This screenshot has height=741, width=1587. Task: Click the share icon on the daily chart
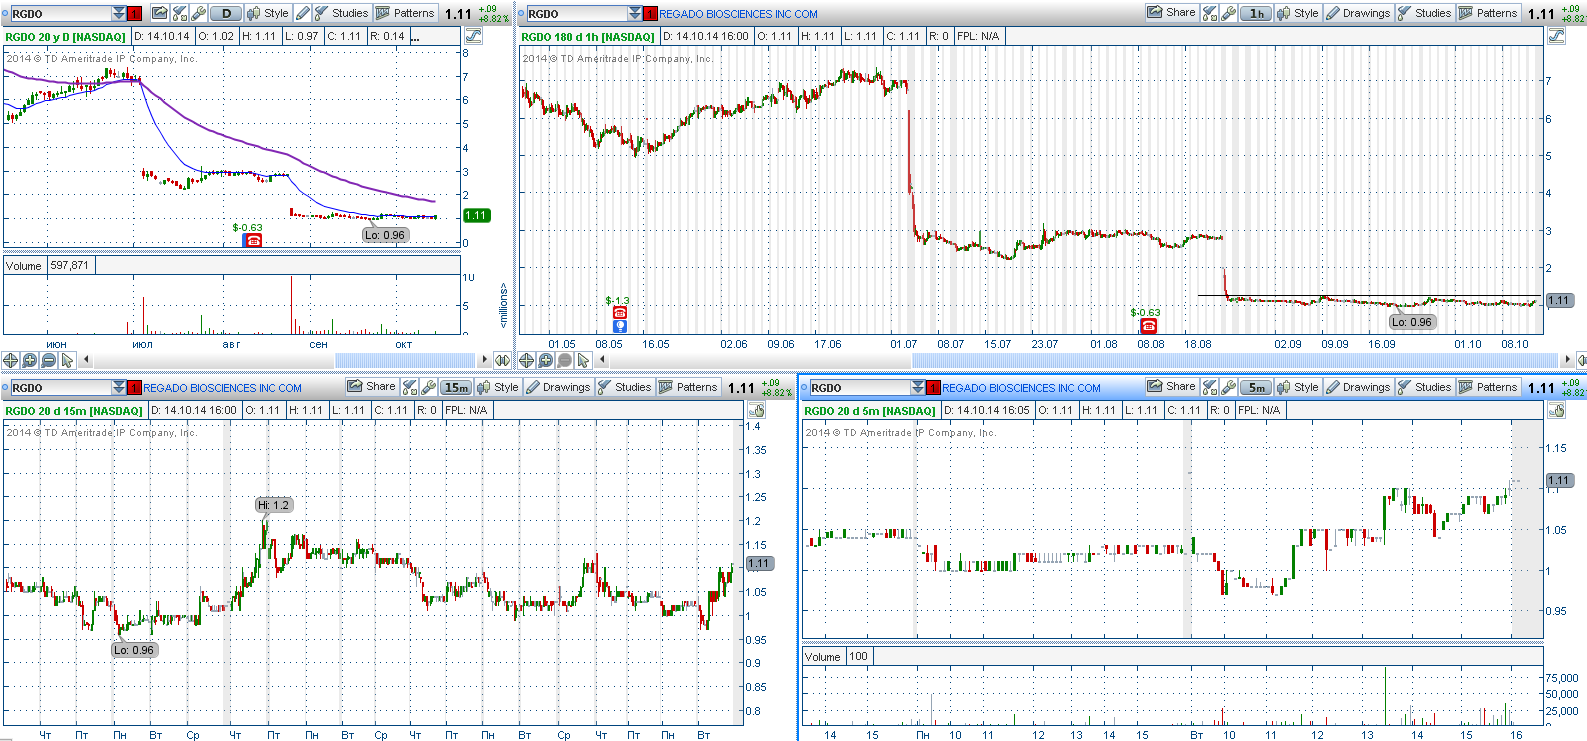(160, 13)
